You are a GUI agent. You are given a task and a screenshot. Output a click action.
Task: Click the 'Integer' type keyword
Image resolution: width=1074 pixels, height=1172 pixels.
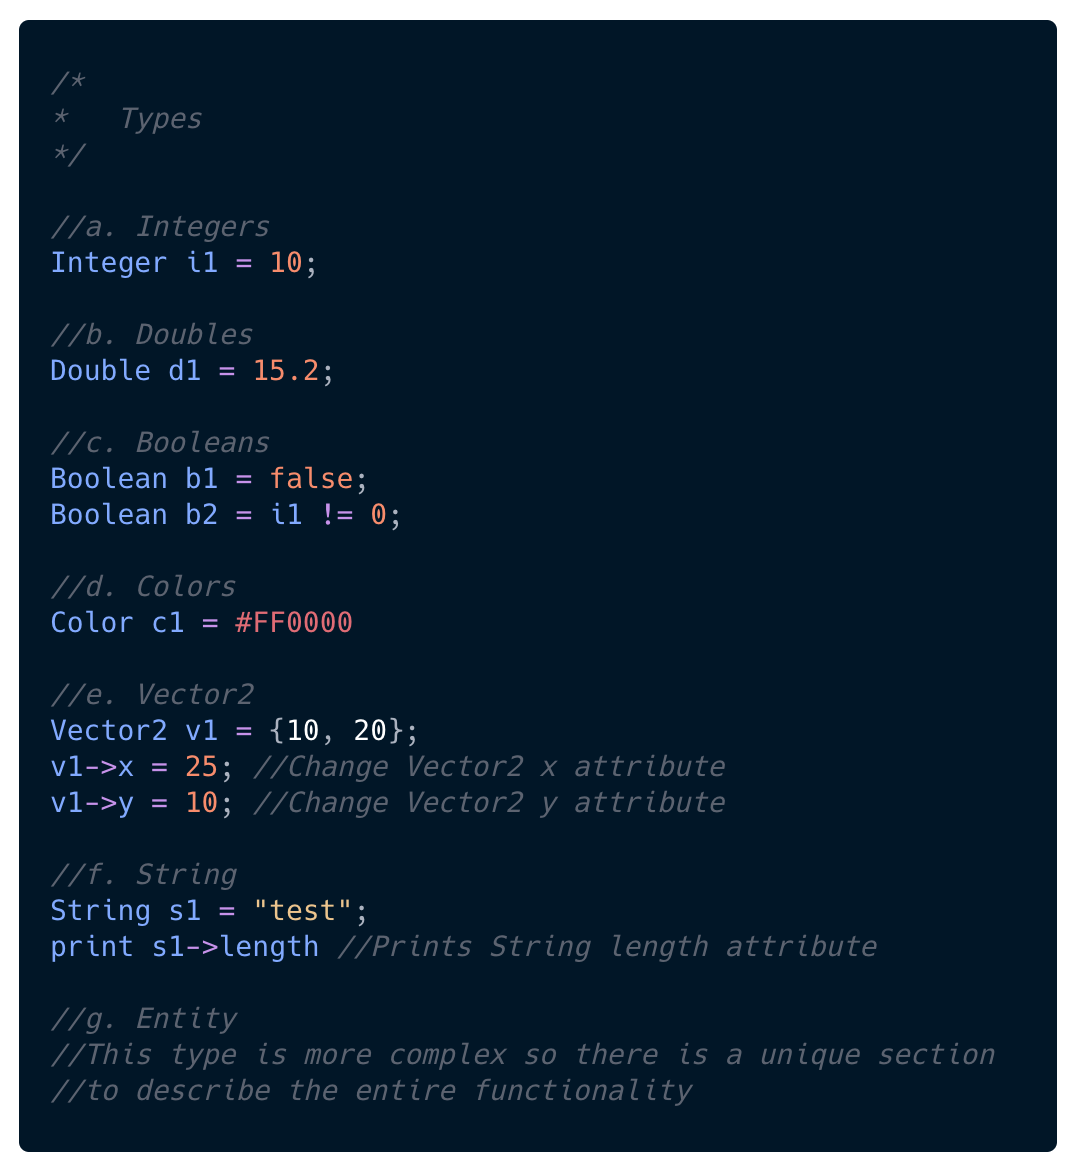[109, 263]
